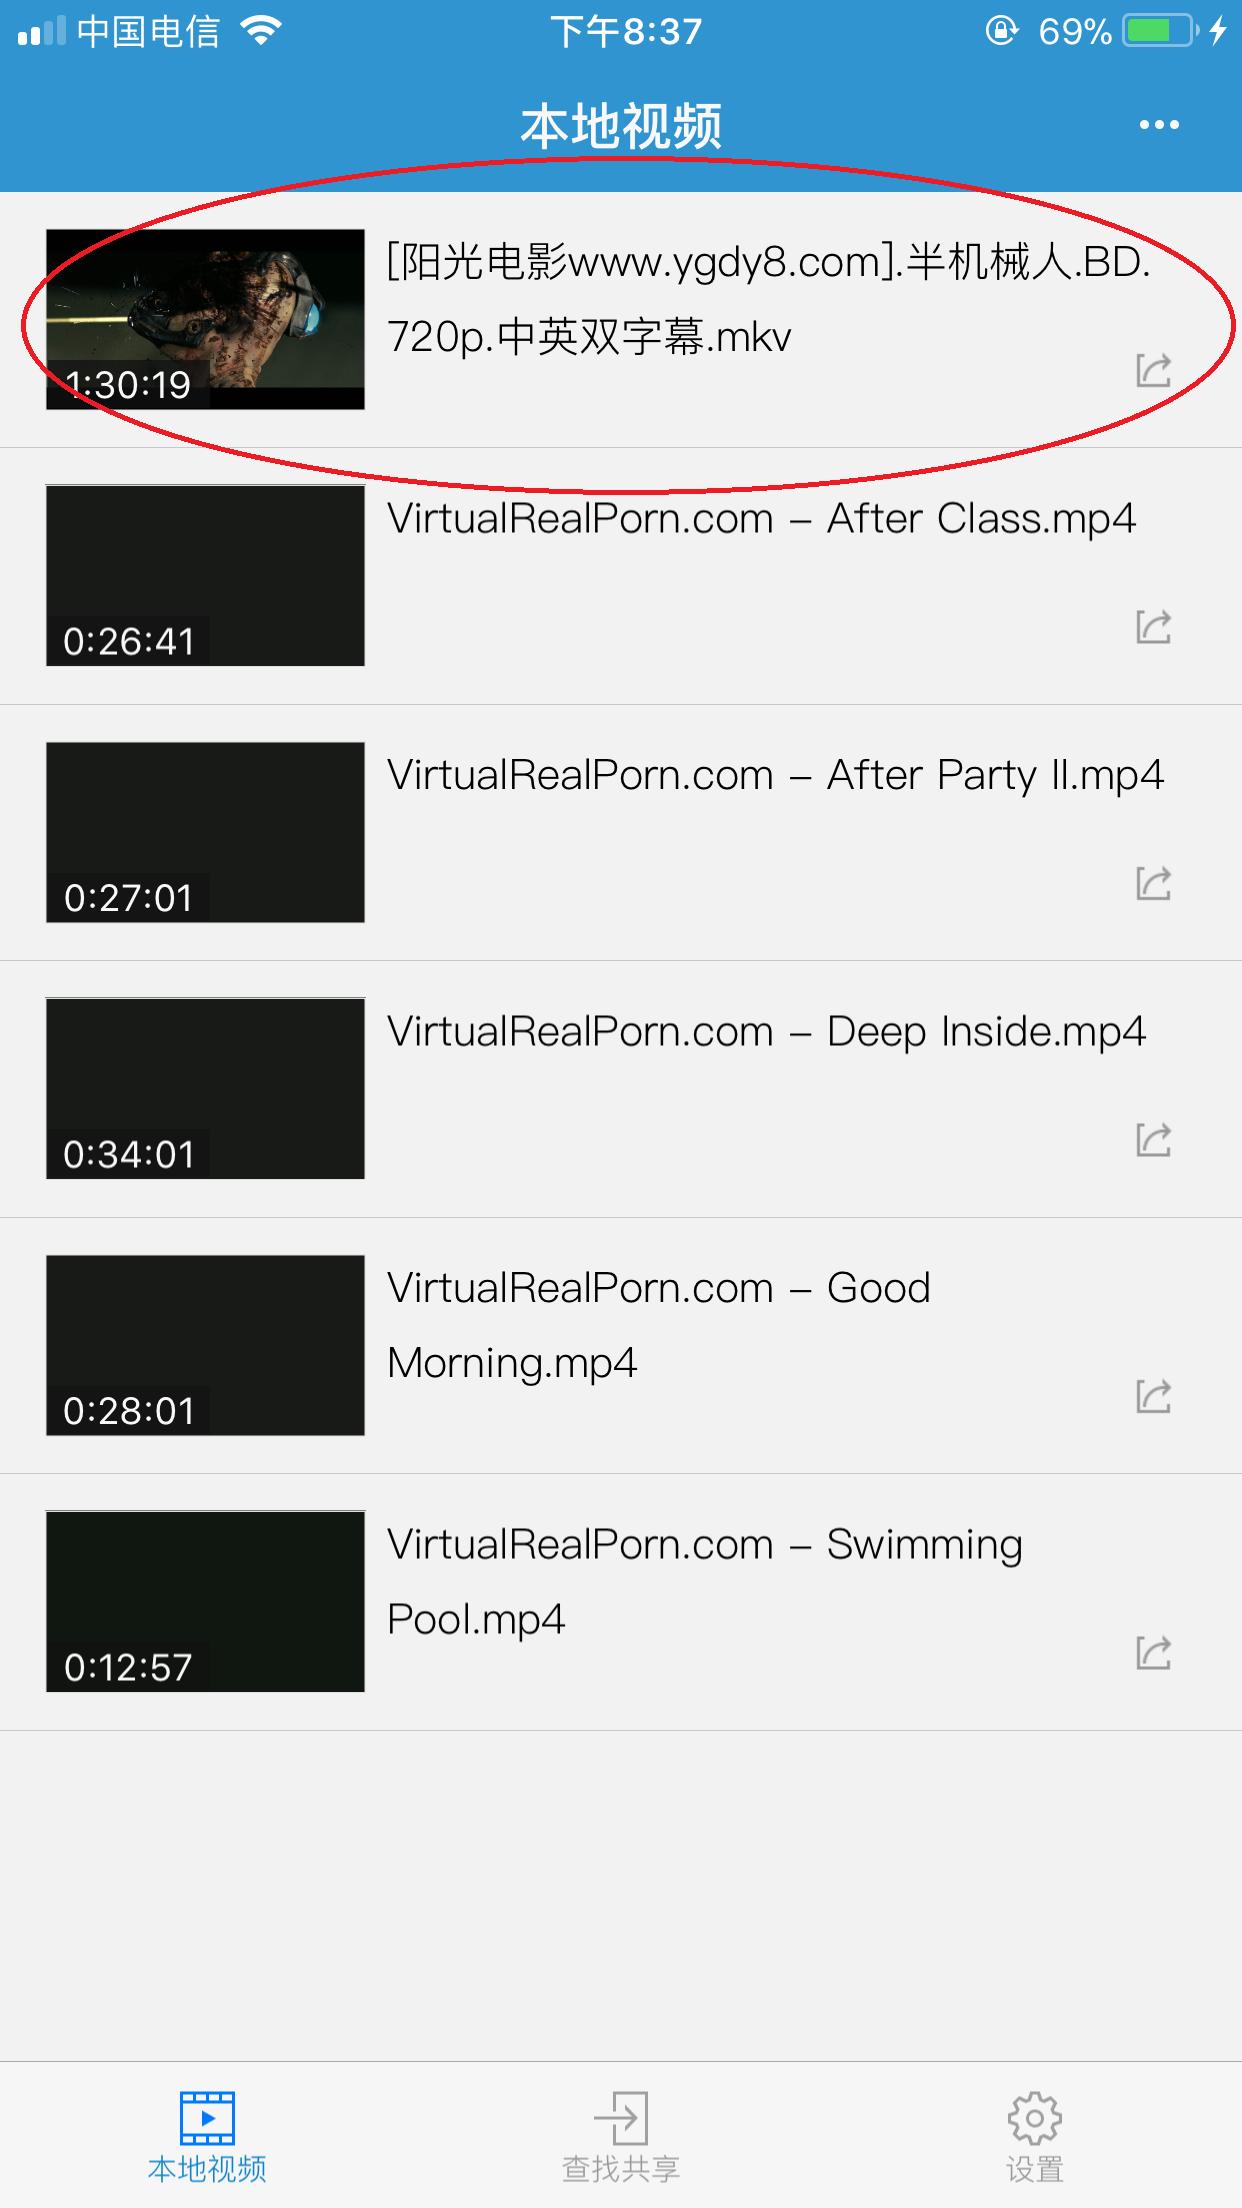
Task: Select the Deep Inside.mp4 file name
Action: pos(766,1032)
